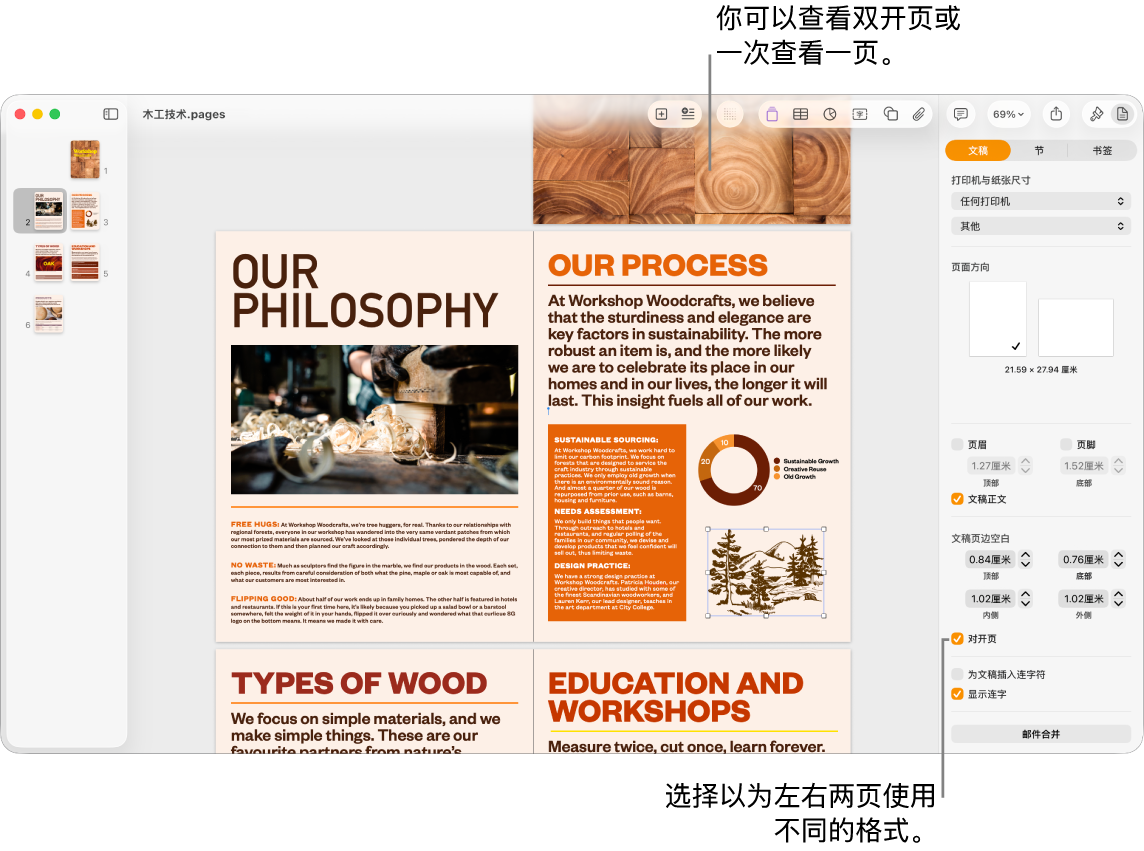
Task: Click the 邮件合并 button
Action: tap(1040, 734)
